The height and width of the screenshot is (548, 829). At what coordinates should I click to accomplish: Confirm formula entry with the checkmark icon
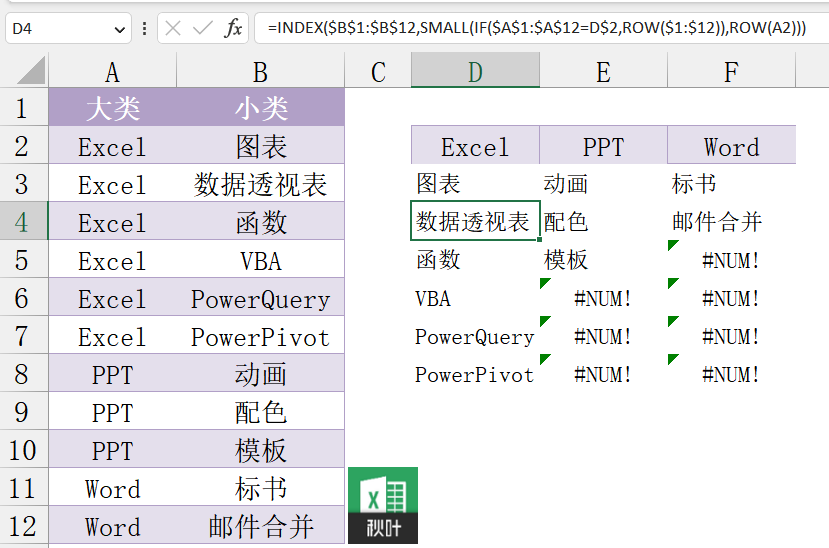(x=202, y=28)
